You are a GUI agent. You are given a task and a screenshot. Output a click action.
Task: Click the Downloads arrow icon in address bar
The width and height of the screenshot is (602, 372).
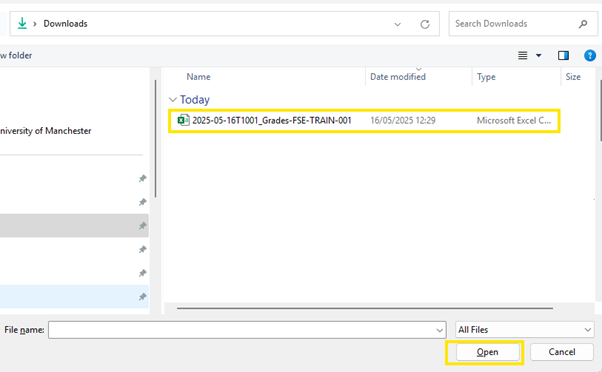22,23
